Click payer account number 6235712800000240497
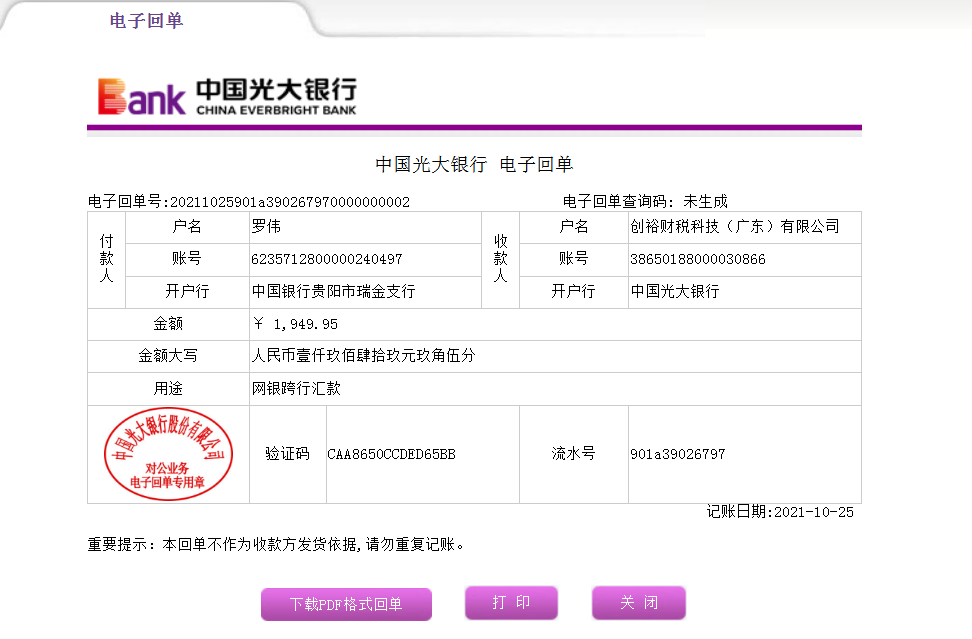Viewport: 972px width, 639px height. pyautogui.click(x=327, y=259)
